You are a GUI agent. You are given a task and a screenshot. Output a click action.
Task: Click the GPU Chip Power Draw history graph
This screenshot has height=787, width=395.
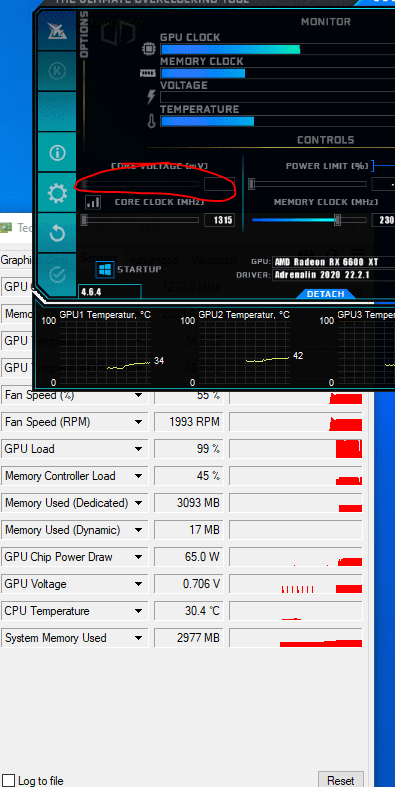click(296, 558)
